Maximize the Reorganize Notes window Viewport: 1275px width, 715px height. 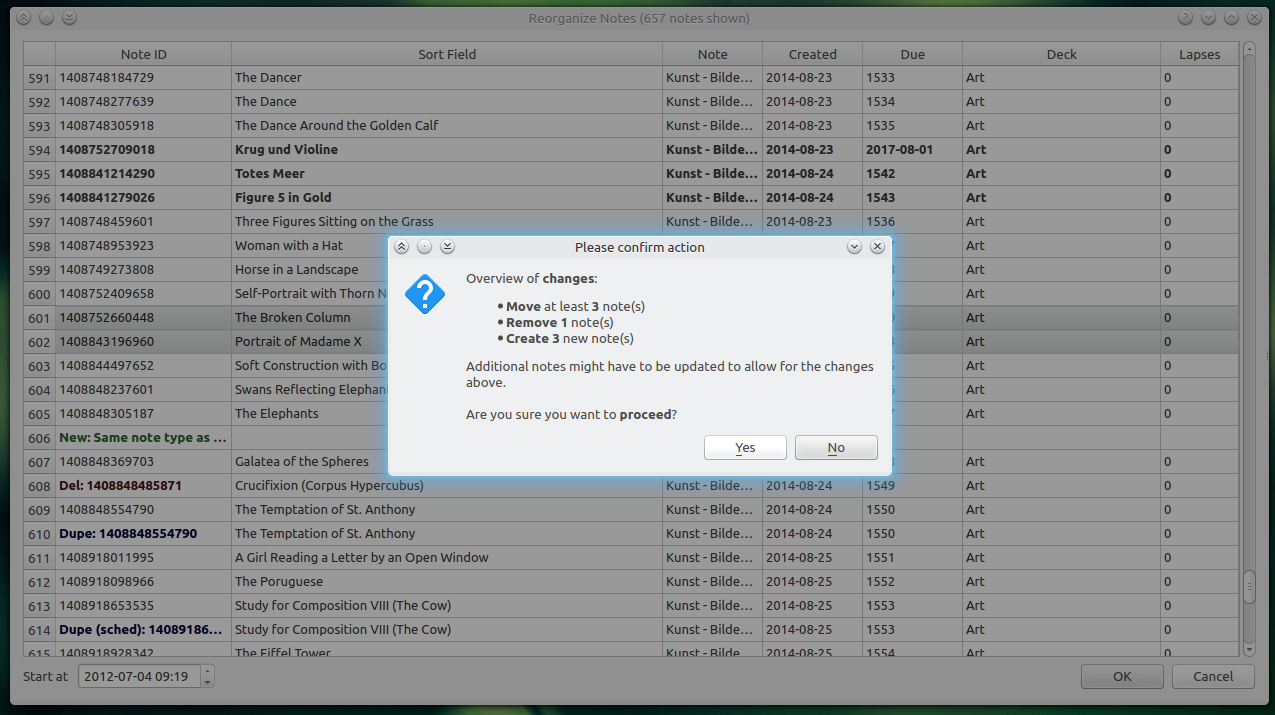[x=1231, y=18]
